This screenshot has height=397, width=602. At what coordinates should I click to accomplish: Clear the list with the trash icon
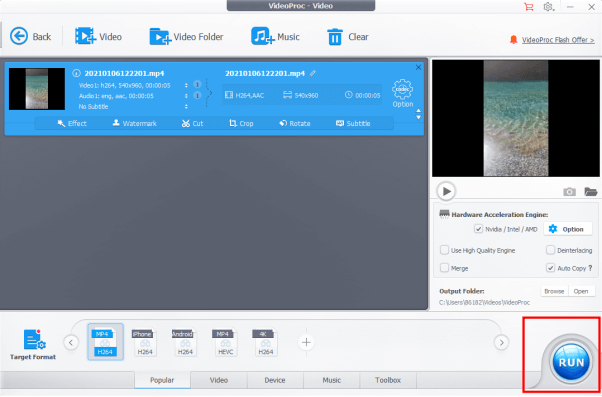pyautogui.click(x=347, y=37)
